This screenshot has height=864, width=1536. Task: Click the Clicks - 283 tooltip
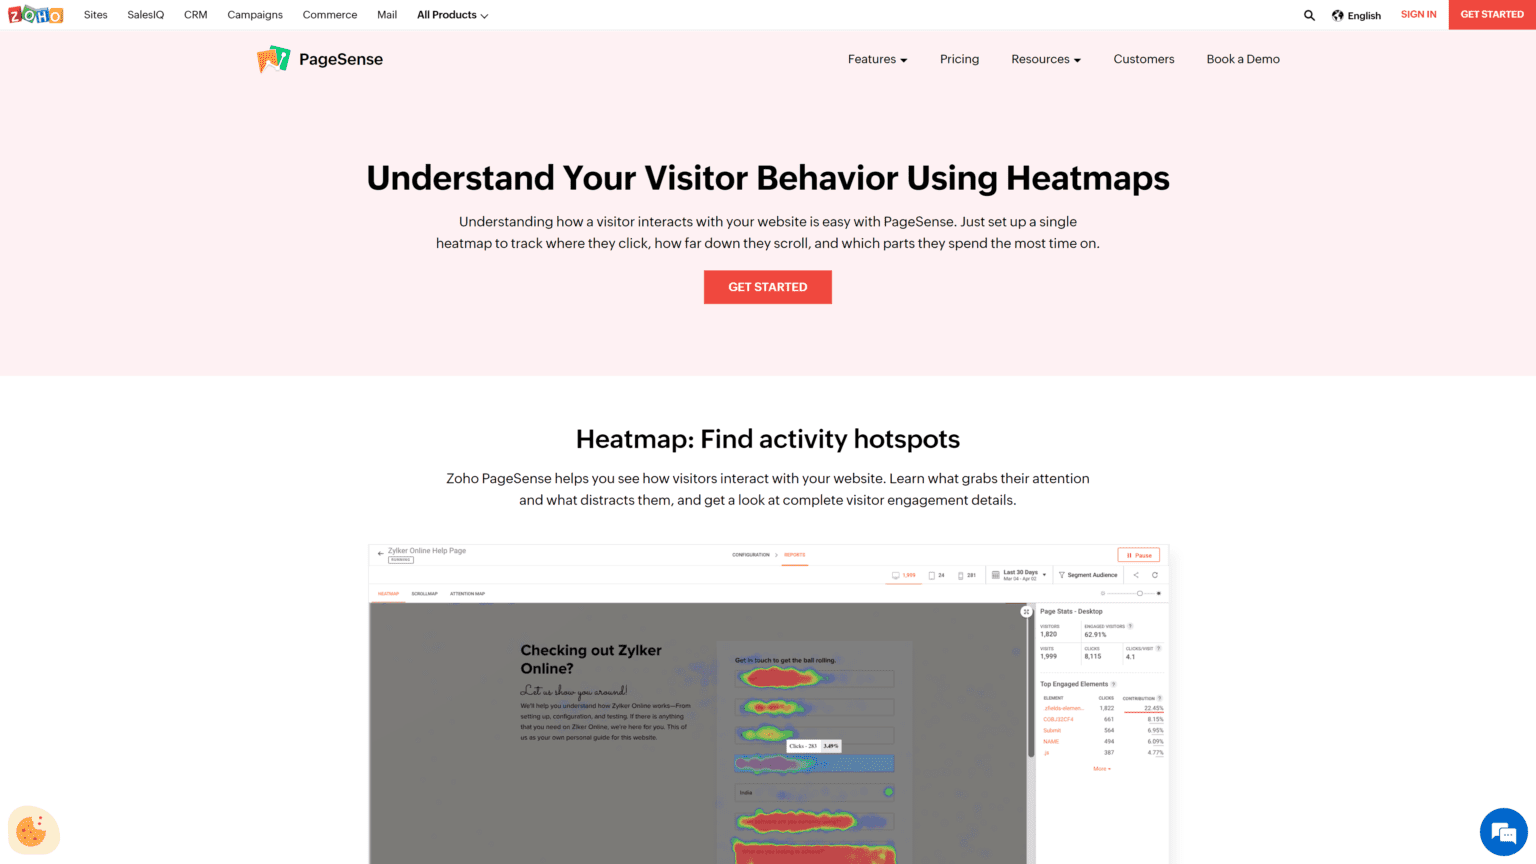coord(814,746)
